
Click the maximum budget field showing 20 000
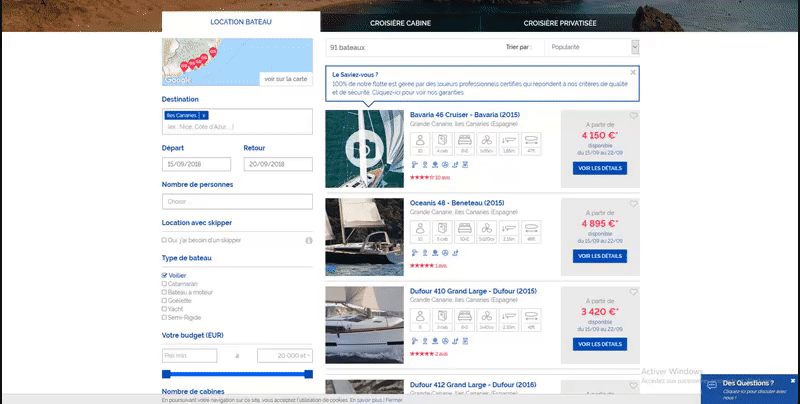pos(285,356)
